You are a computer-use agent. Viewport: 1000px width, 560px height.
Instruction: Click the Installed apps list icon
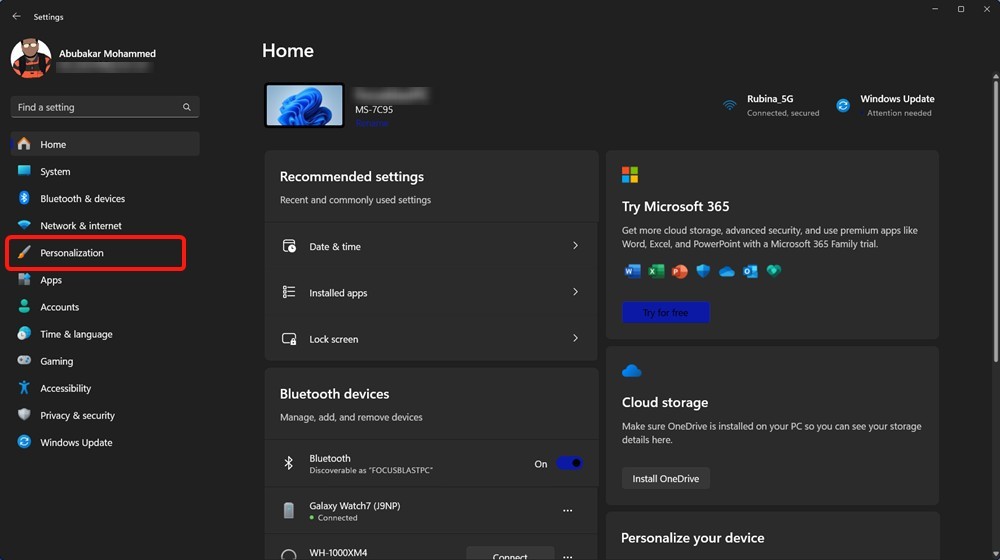tap(289, 292)
